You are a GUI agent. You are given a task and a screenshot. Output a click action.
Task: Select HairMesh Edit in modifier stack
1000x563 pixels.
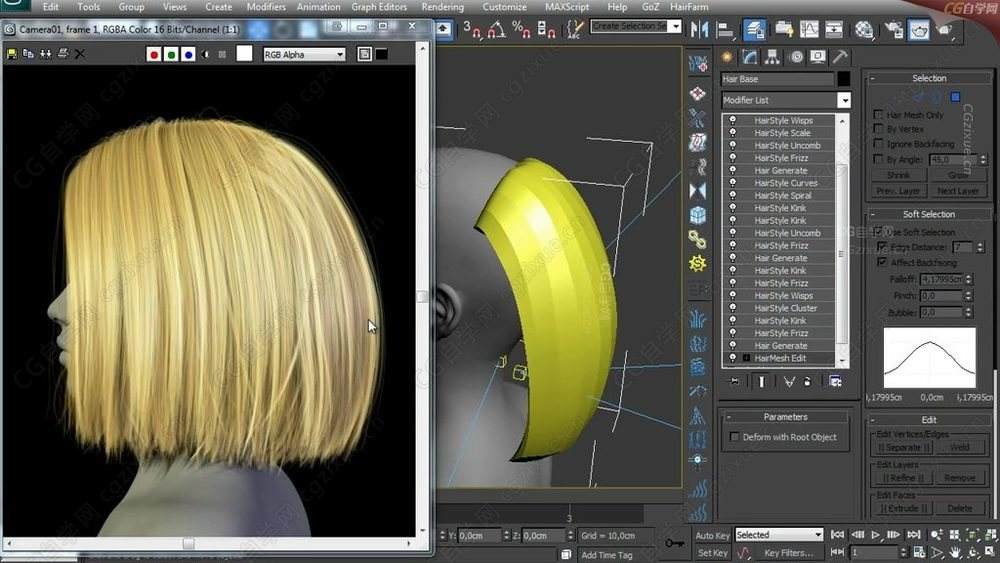pos(779,358)
